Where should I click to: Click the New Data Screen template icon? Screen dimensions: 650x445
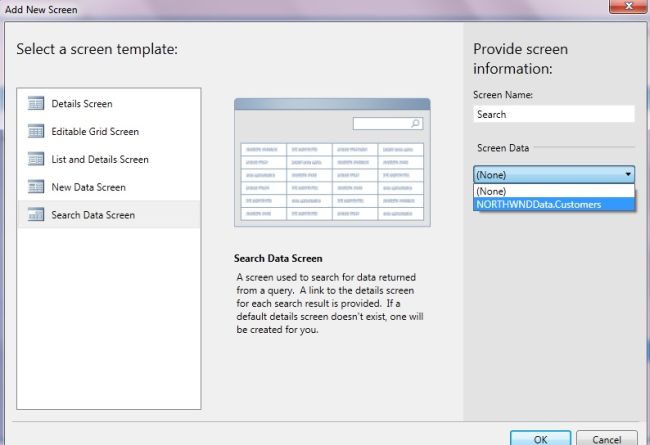tap(36, 187)
